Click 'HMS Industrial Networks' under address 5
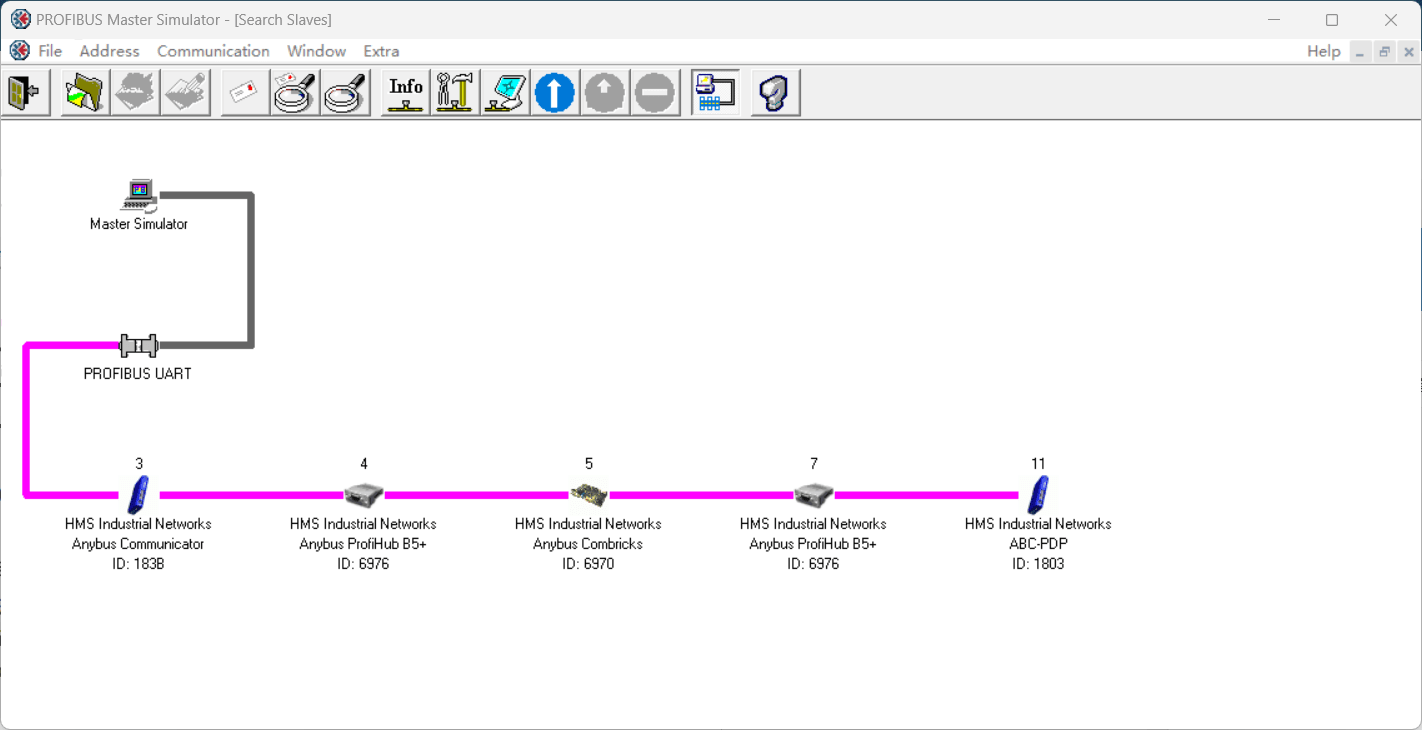The width and height of the screenshot is (1422, 730). tap(588, 524)
